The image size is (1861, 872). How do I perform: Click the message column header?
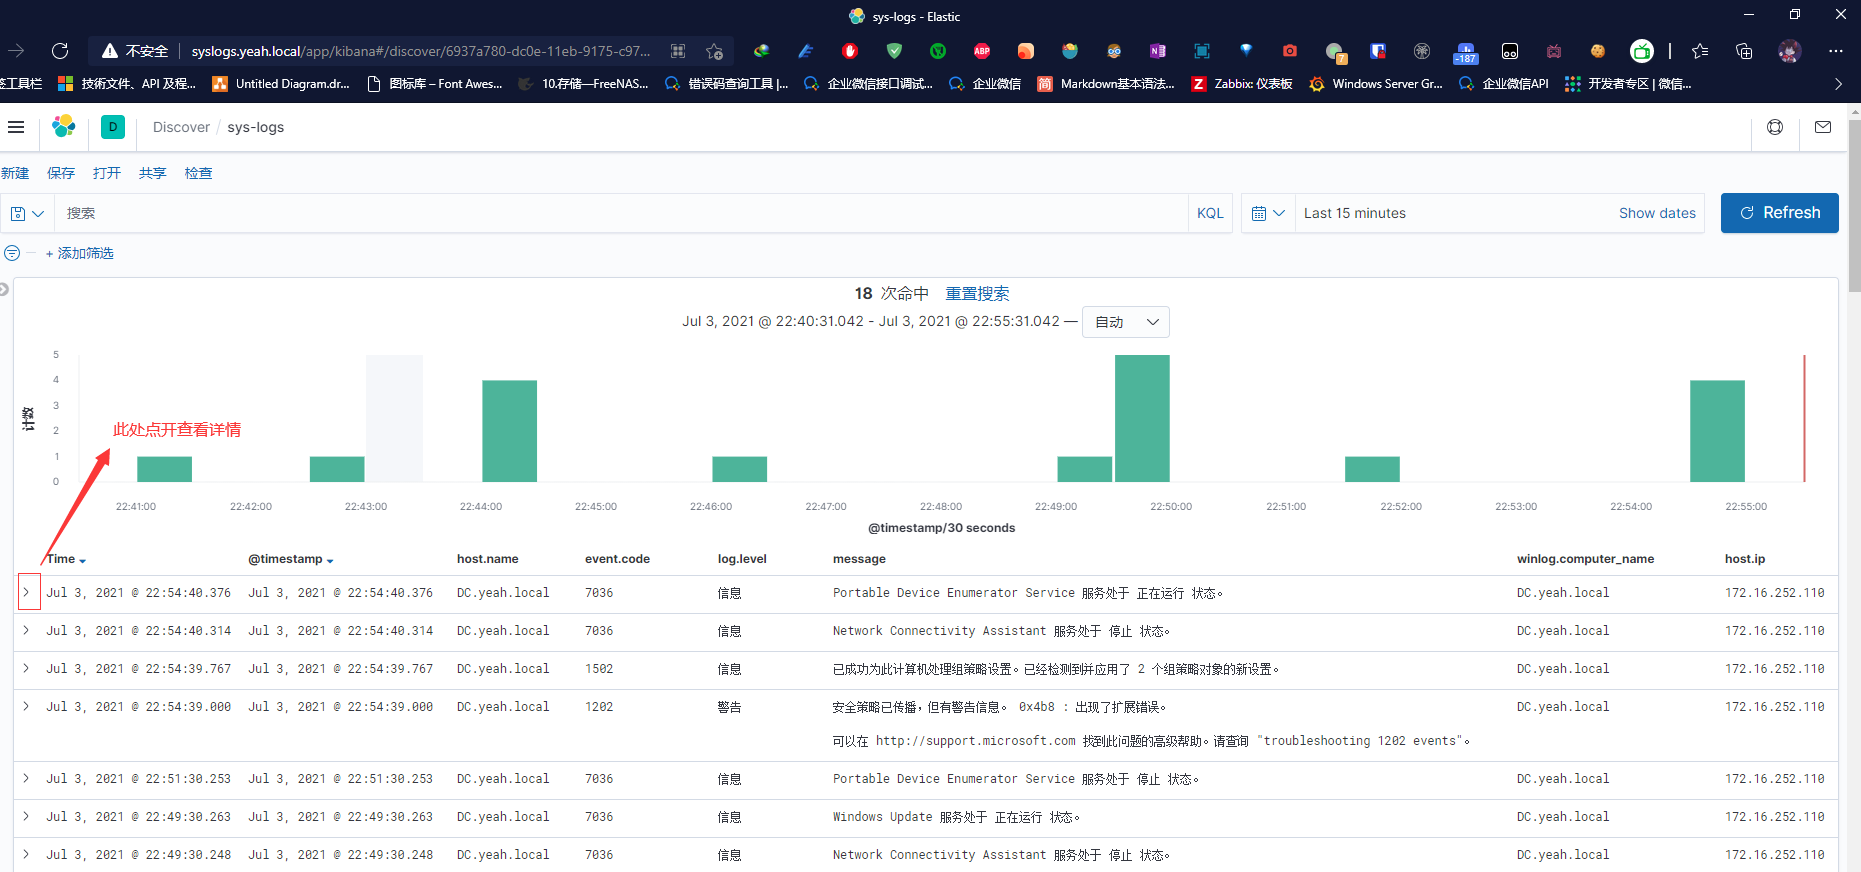pos(859,559)
